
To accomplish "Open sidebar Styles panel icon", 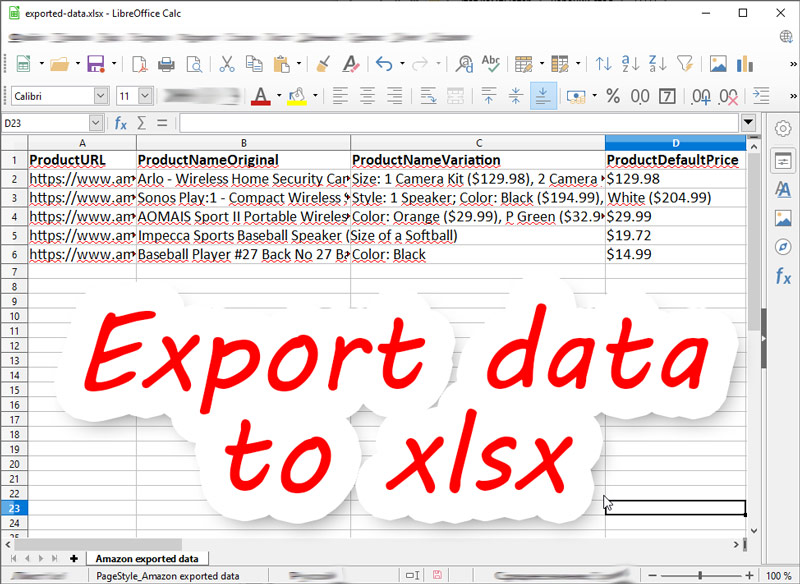I will pos(783,189).
